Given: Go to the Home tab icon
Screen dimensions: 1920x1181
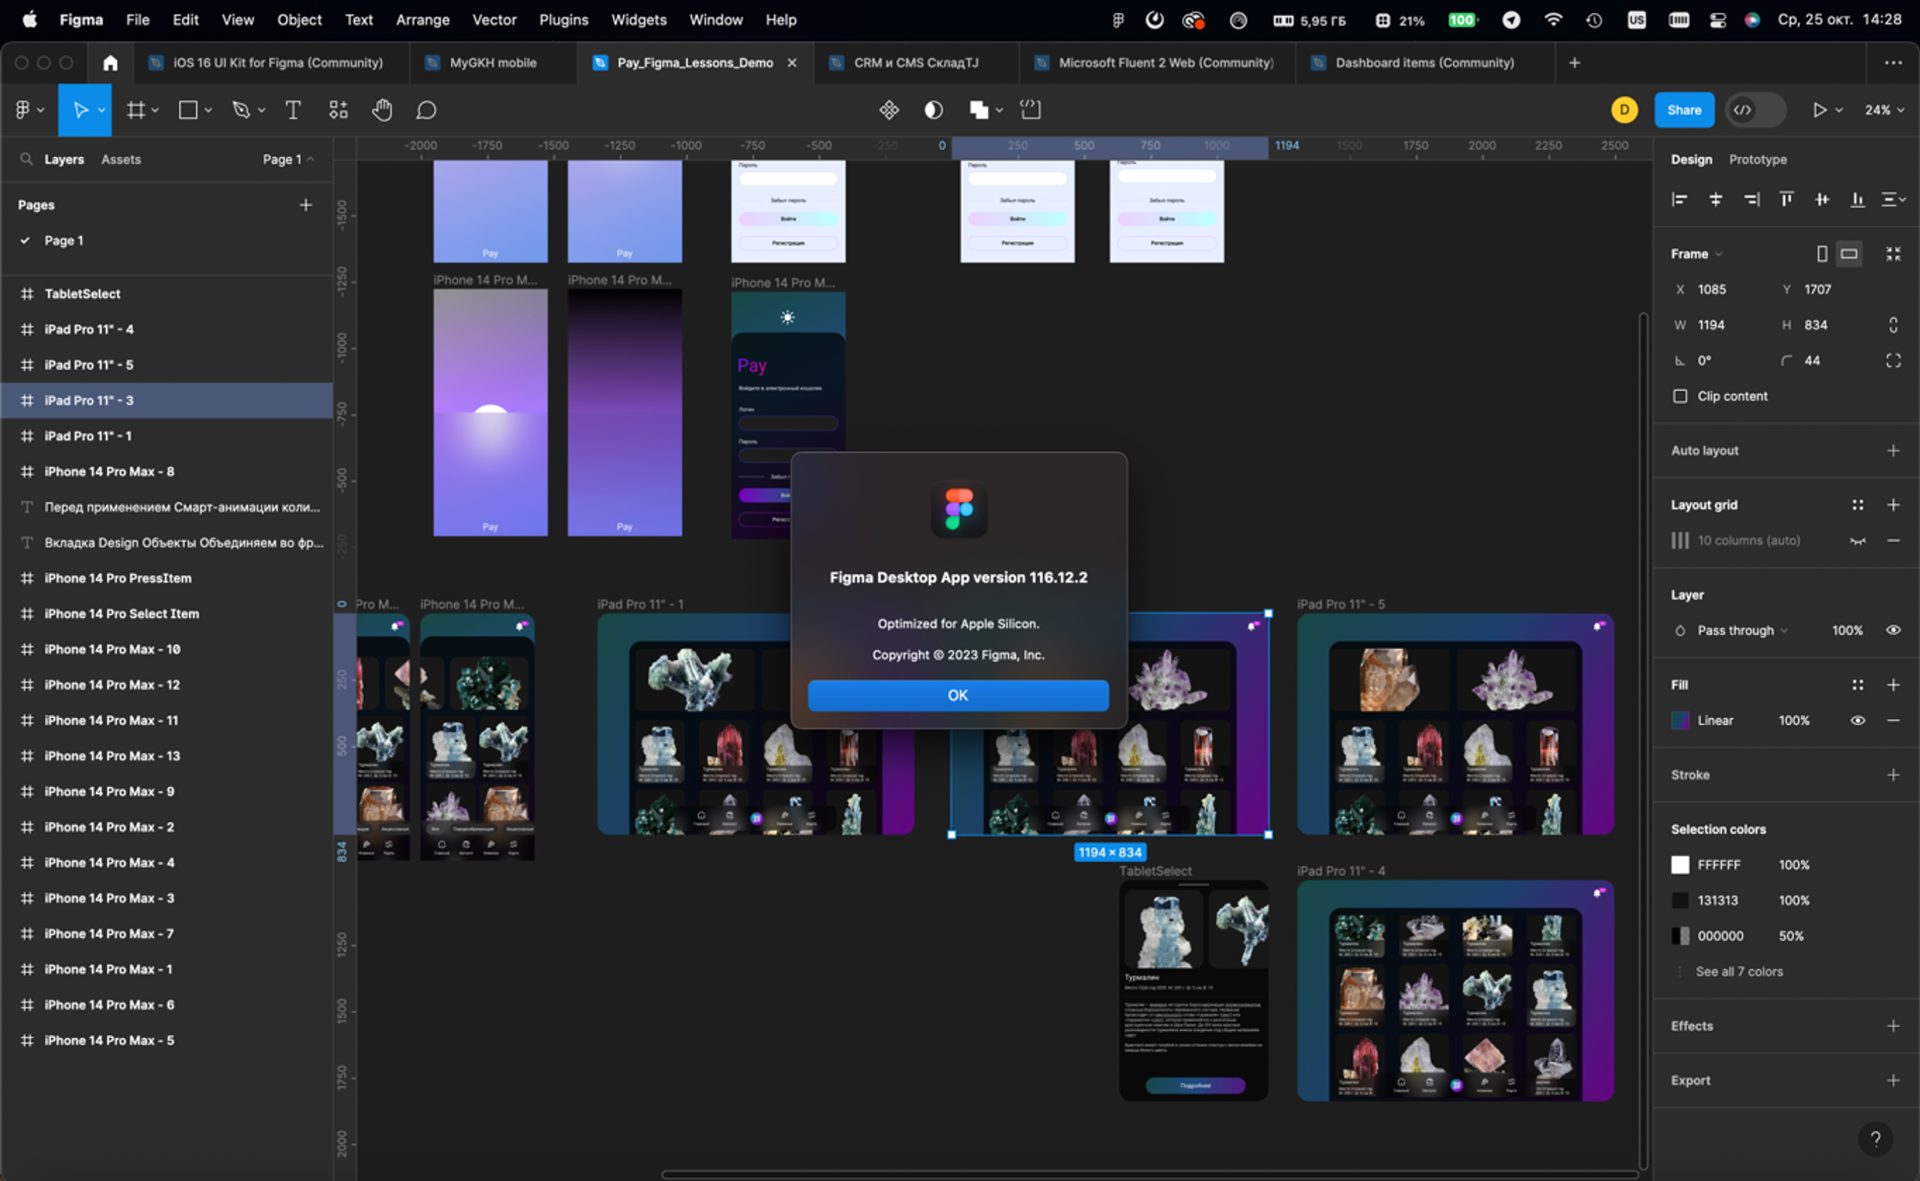Looking at the screenshot, I should (110, 63).
